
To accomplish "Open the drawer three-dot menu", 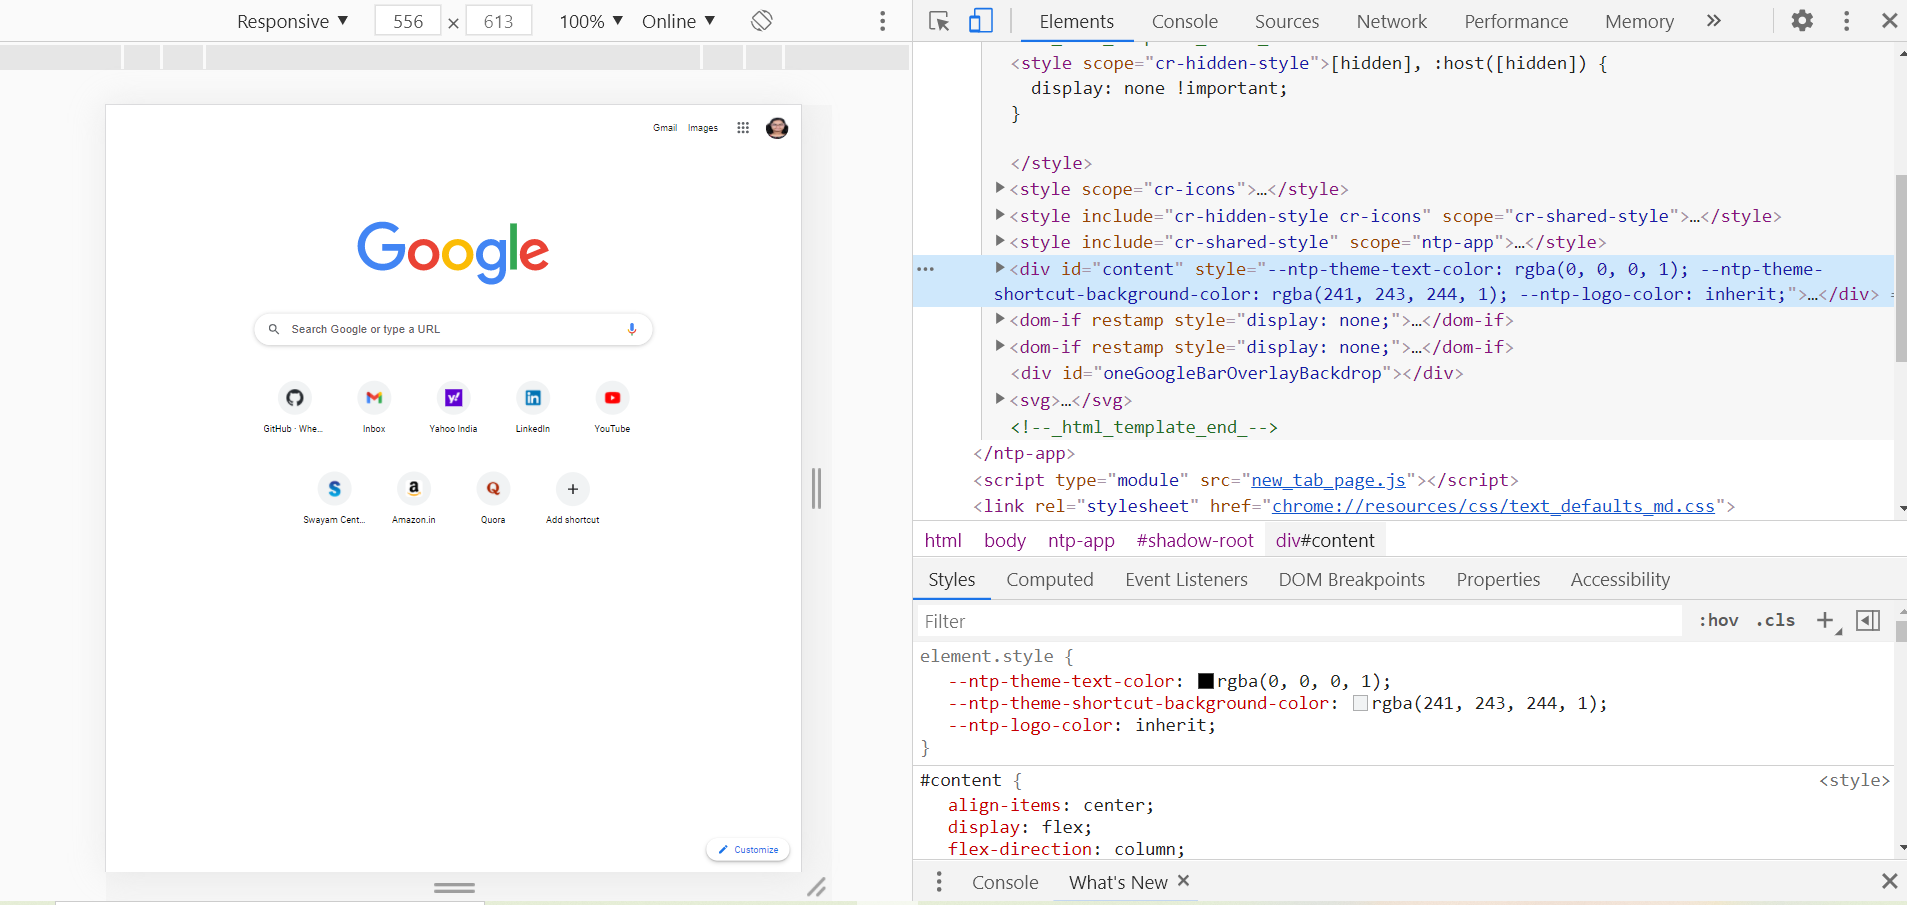I will pyautogui.click(x=938, y=882).
